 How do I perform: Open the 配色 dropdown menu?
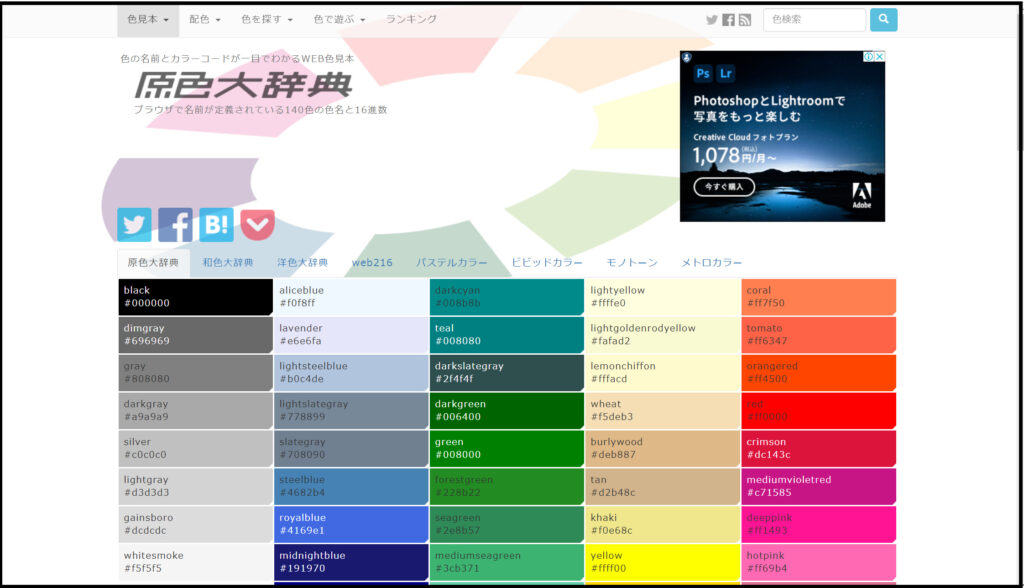coord(205,20)
